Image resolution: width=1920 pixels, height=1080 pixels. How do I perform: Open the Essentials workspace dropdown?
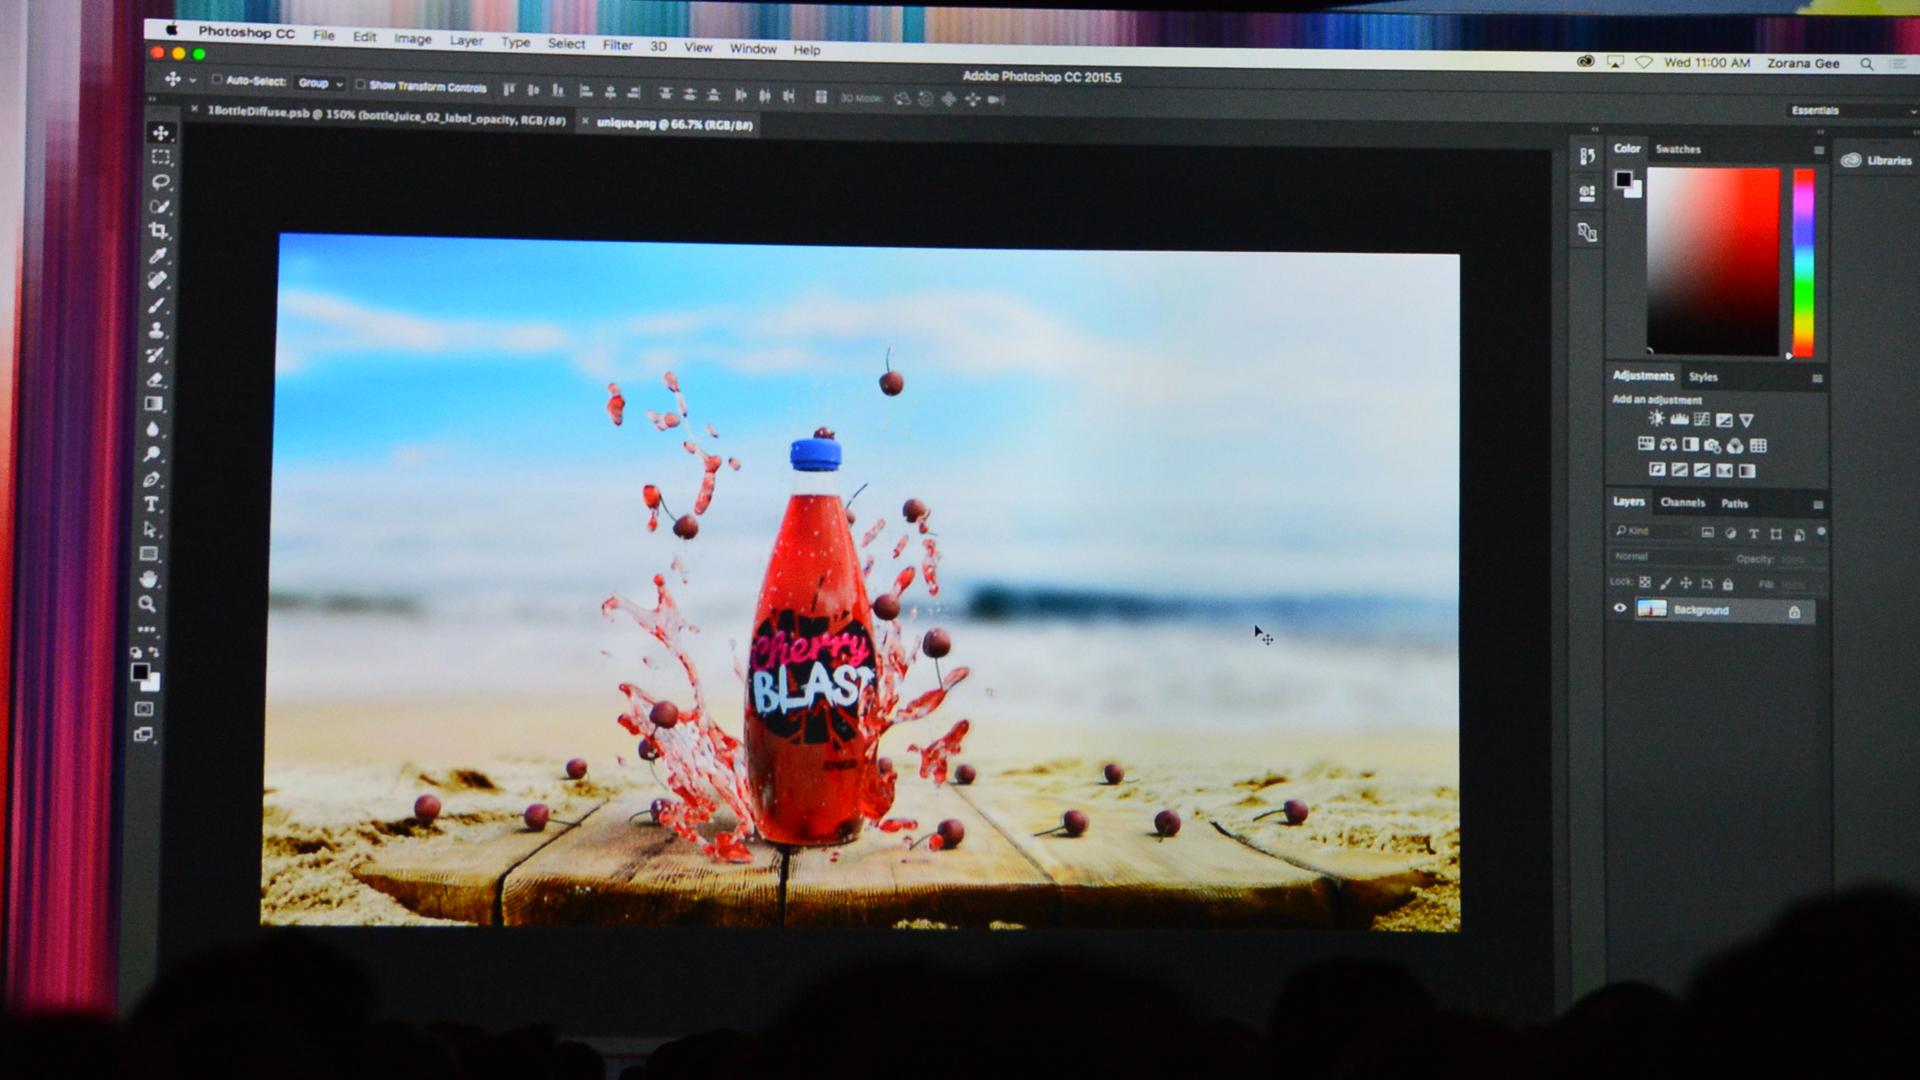1850,111
